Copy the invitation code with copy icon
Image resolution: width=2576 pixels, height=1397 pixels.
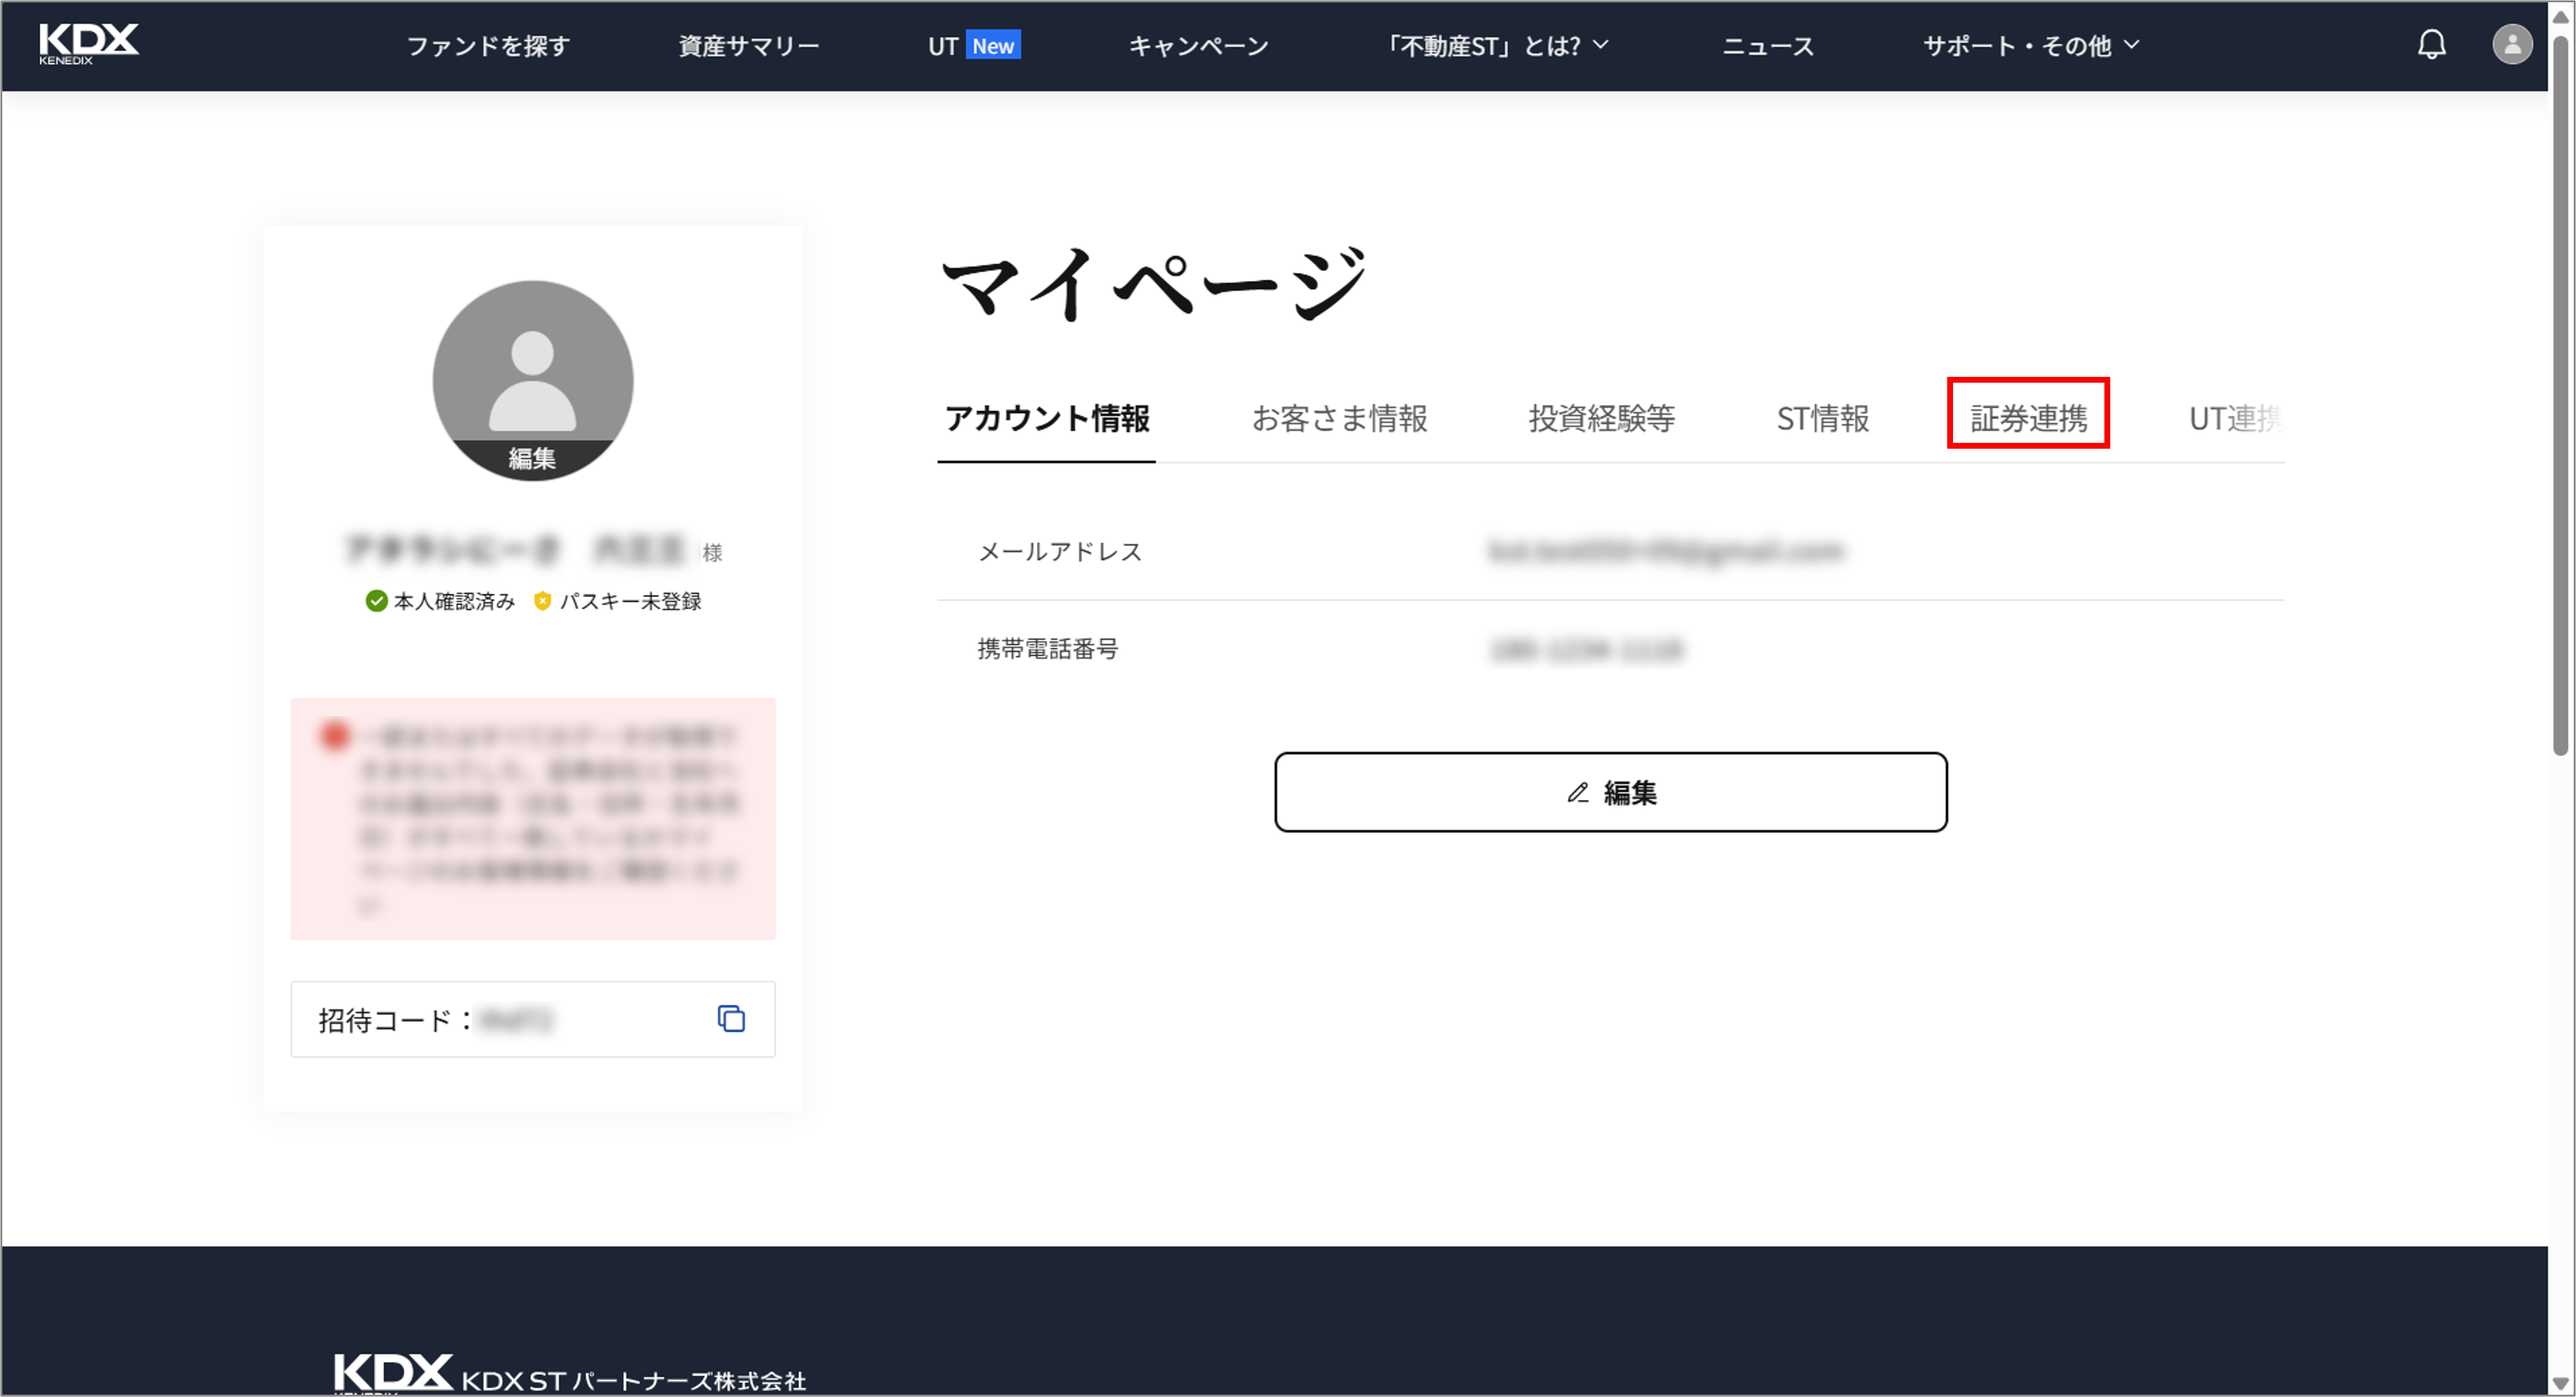(x=731, y=1018)
